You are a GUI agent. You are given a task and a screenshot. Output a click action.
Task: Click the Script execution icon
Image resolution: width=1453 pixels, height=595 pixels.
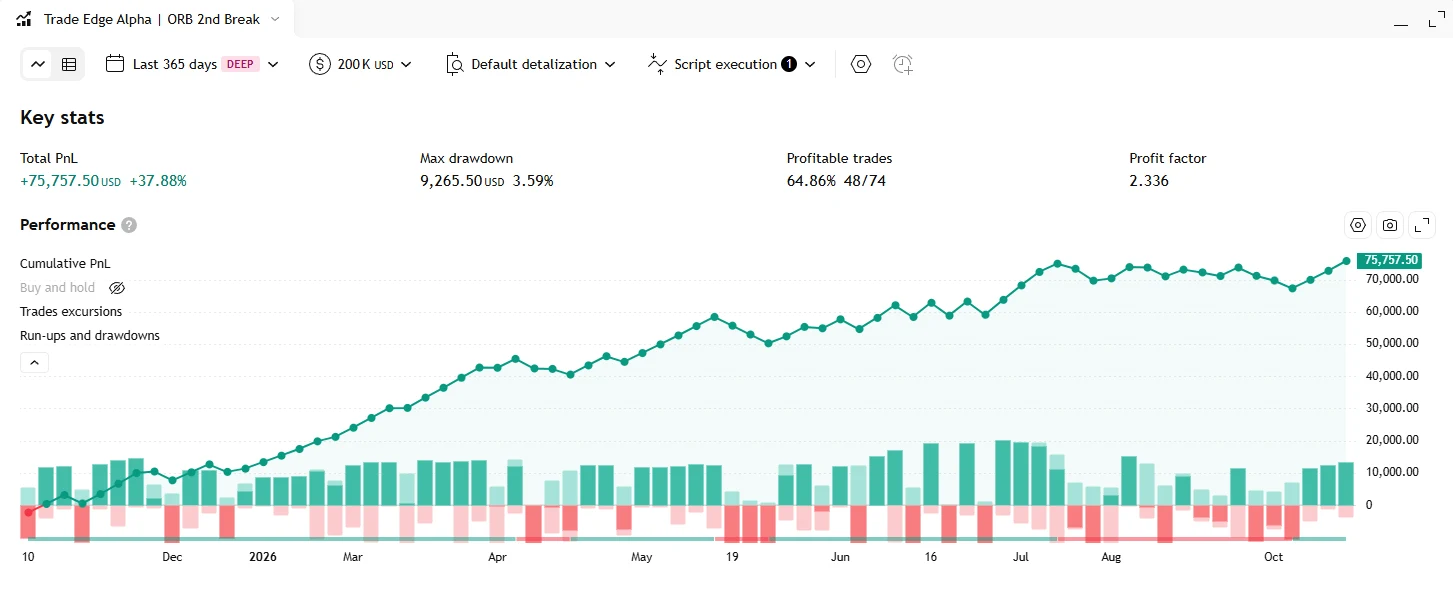click(x=657, y=64)
